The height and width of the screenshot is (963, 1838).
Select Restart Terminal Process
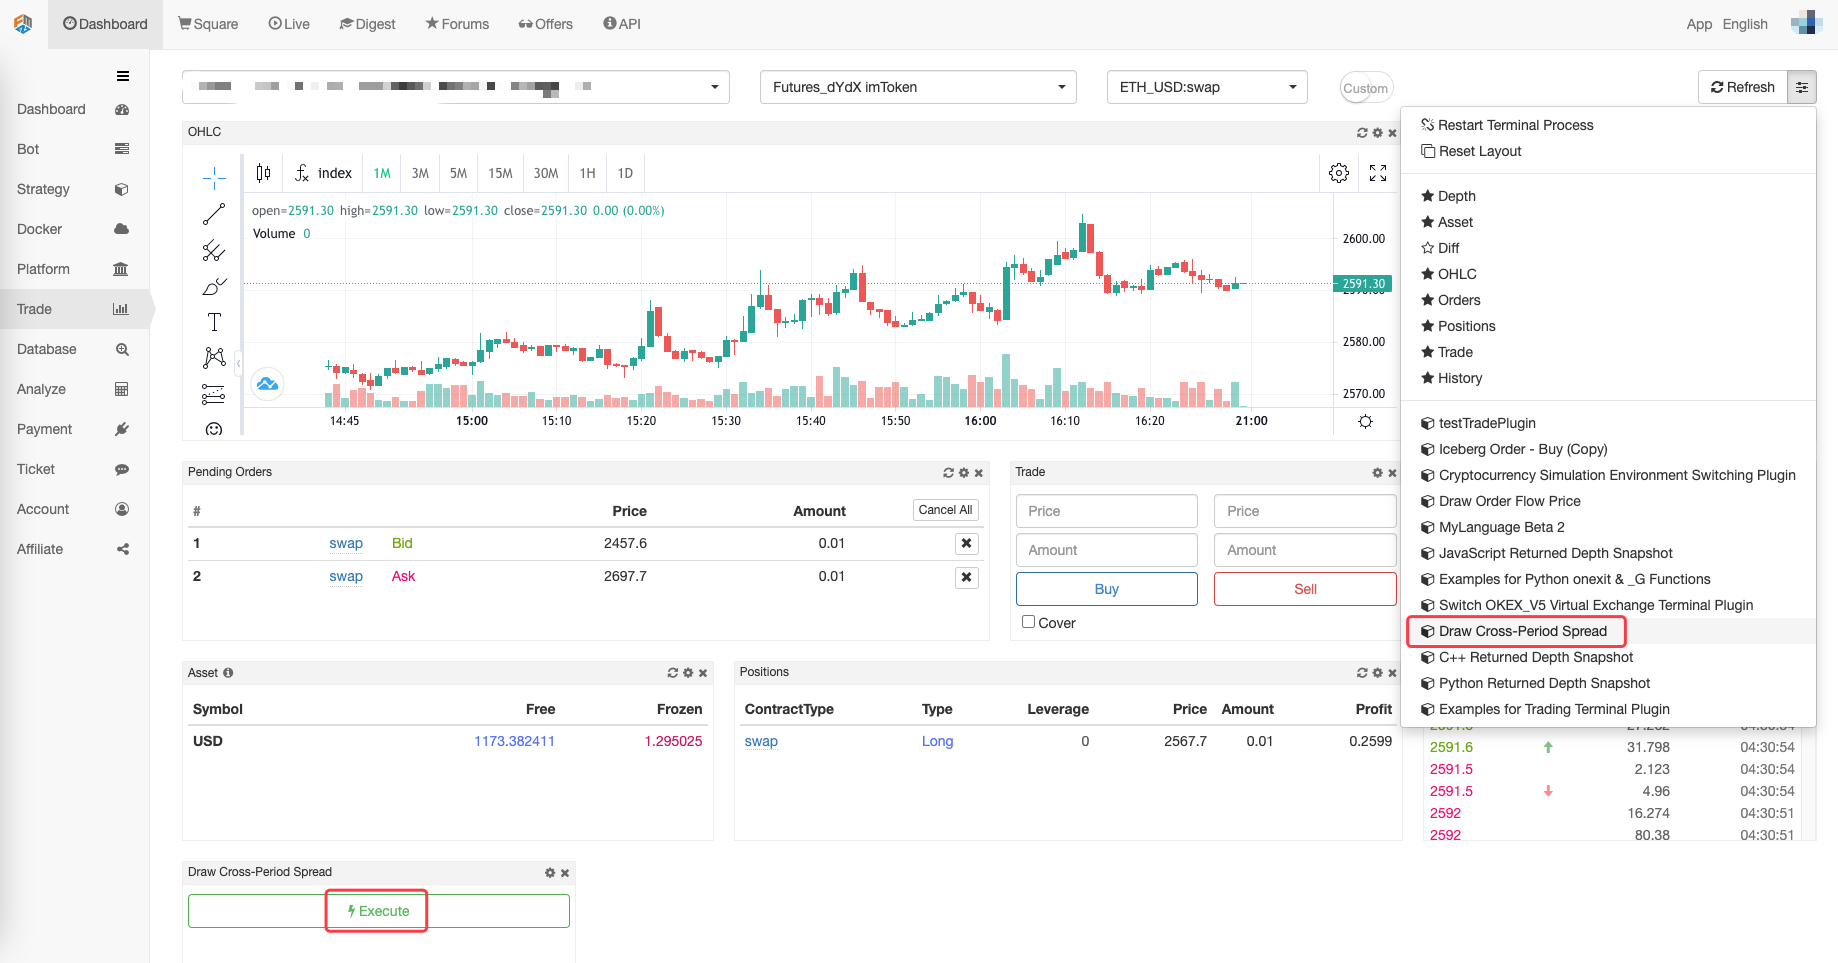click(1507, 125)
